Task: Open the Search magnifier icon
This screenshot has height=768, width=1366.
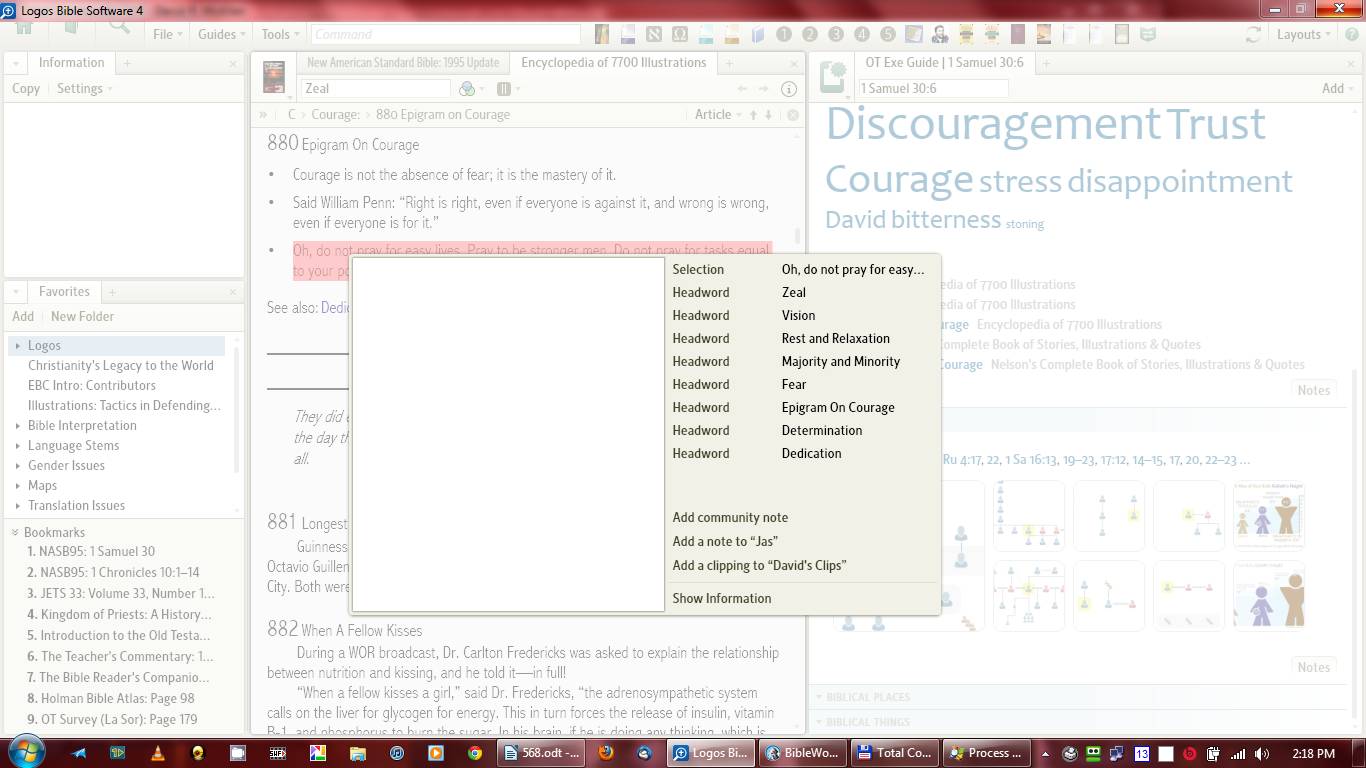Action: coord(119,28)
